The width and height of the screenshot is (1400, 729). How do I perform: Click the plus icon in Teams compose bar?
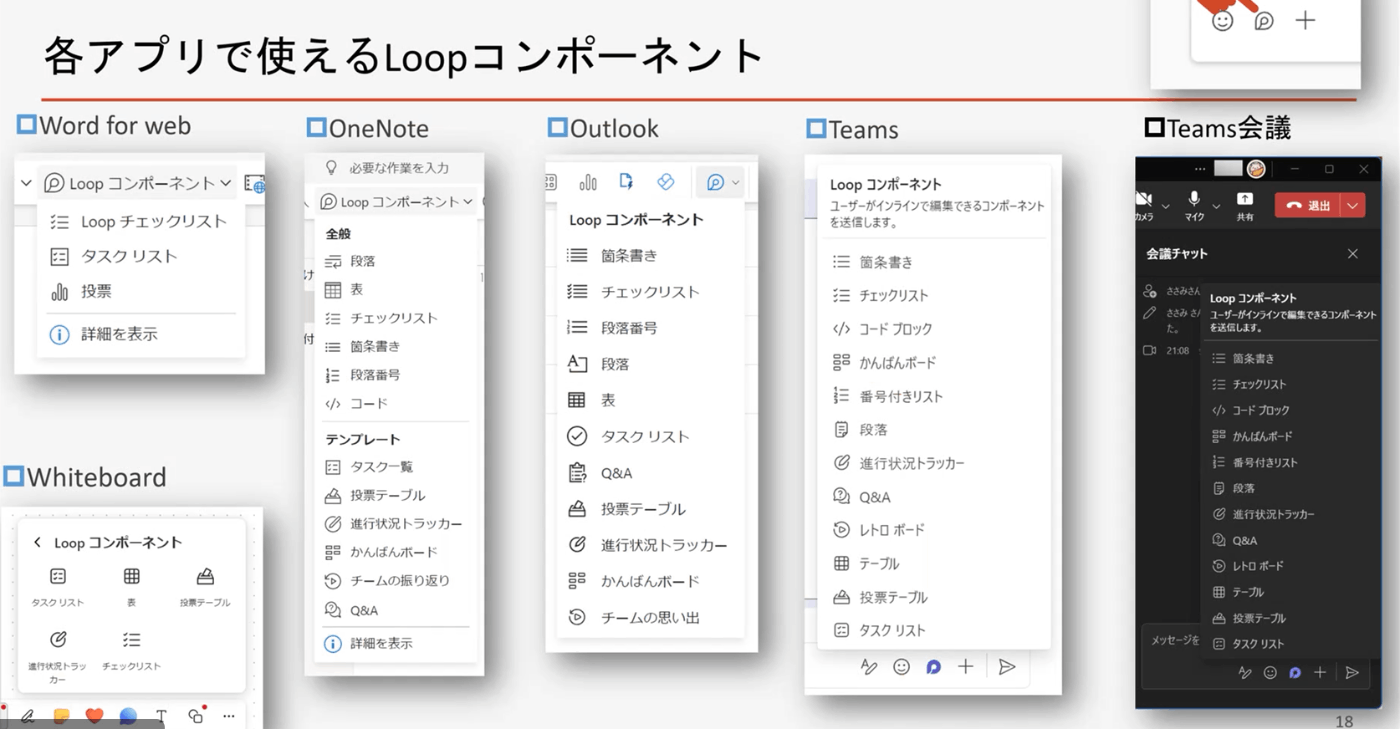pyautogui.click(x=965, y=667)
